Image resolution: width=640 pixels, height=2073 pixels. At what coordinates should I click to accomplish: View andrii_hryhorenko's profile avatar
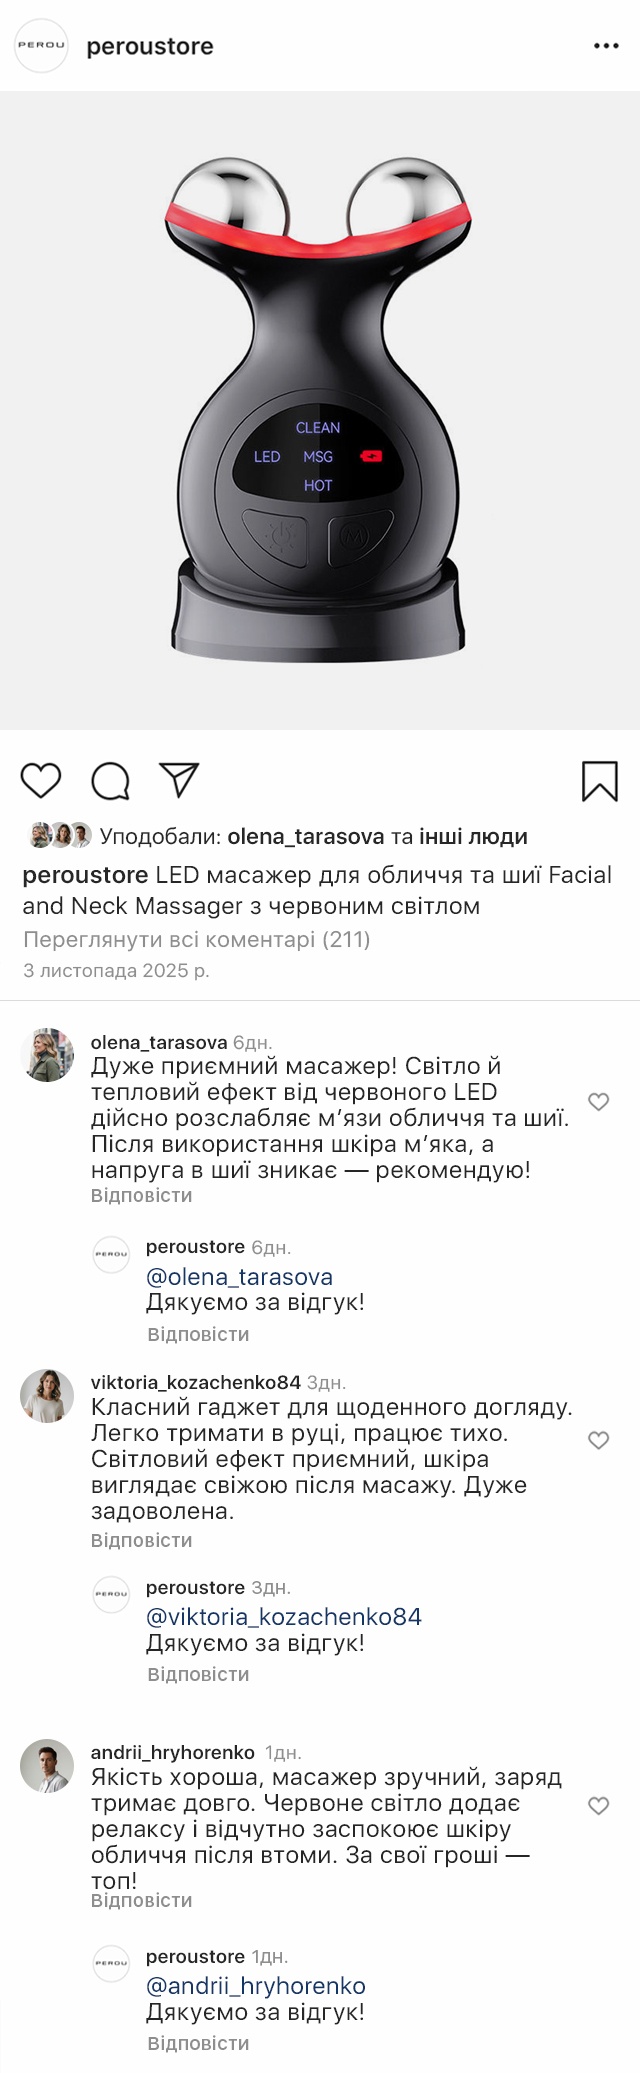pos(47,1765)
